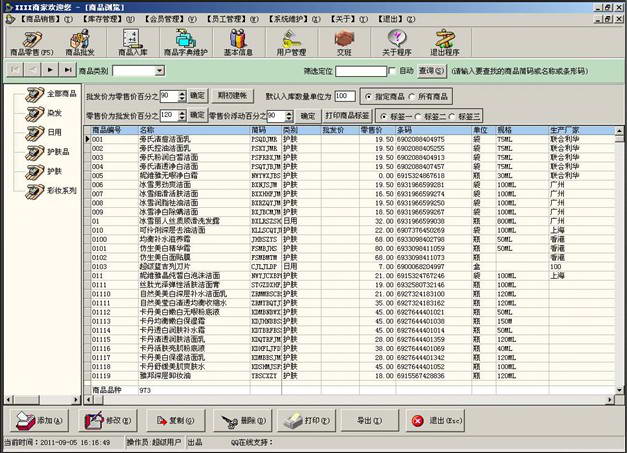The height and width of the screenshot is (453, 627).
Task: Select product row with 商品编号 001
Action: [x=349, y=140]
